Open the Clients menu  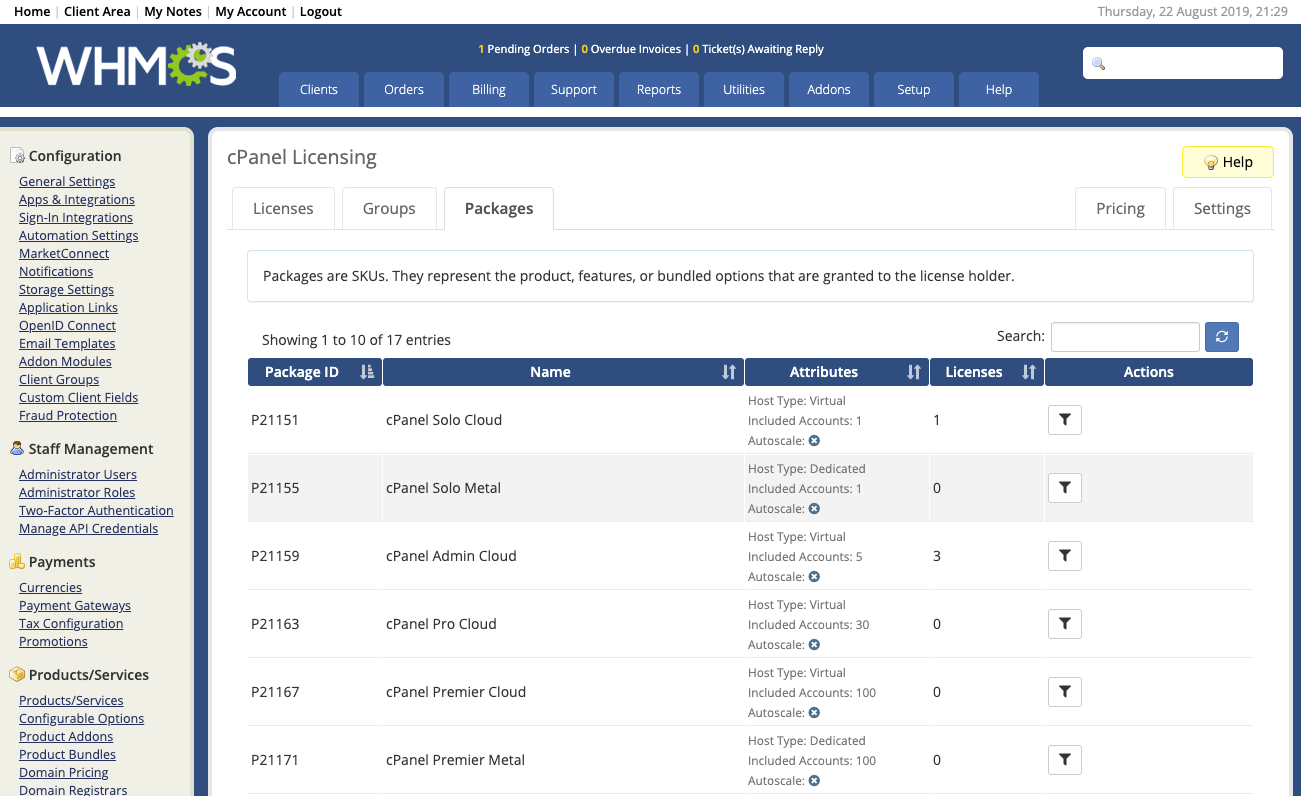pyautogui.click(x=319, y=89)
